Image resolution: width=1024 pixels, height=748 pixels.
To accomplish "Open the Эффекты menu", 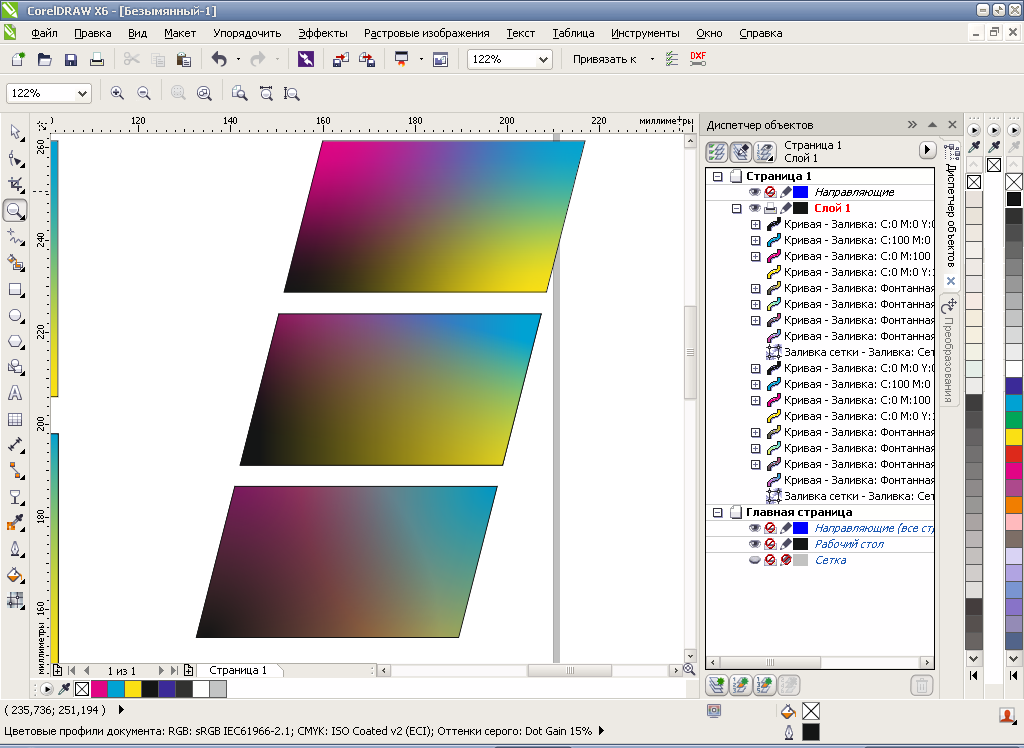I will click(323, 33).
